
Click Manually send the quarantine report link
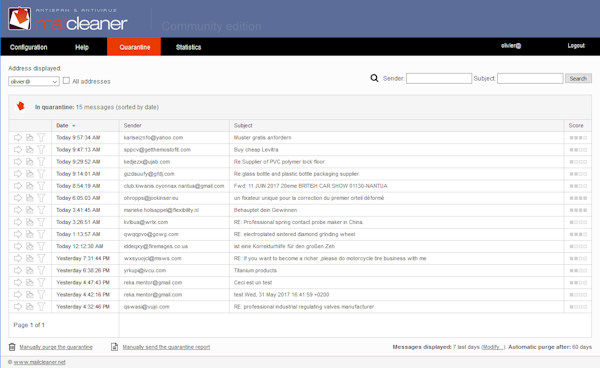coord(166,347)
